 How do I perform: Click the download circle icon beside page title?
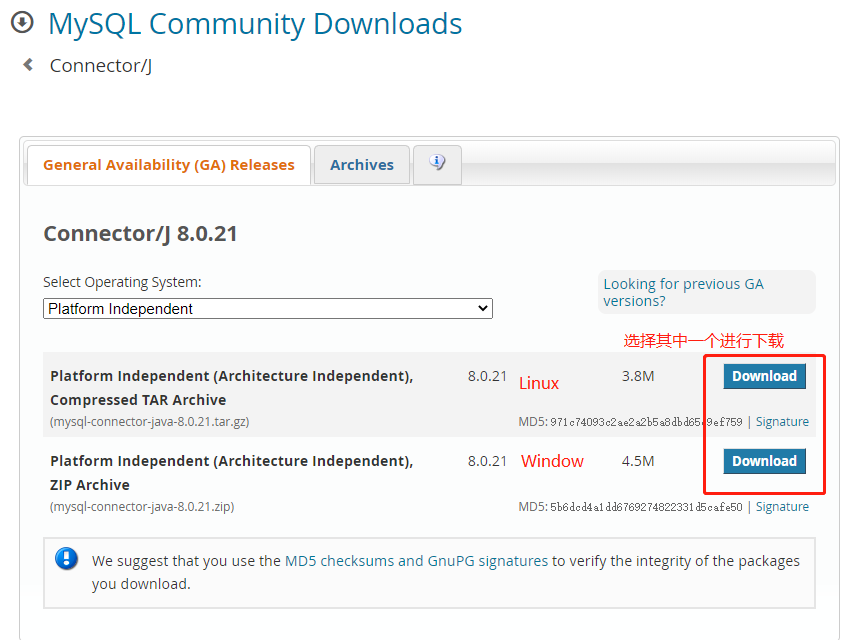coord(22,23)
